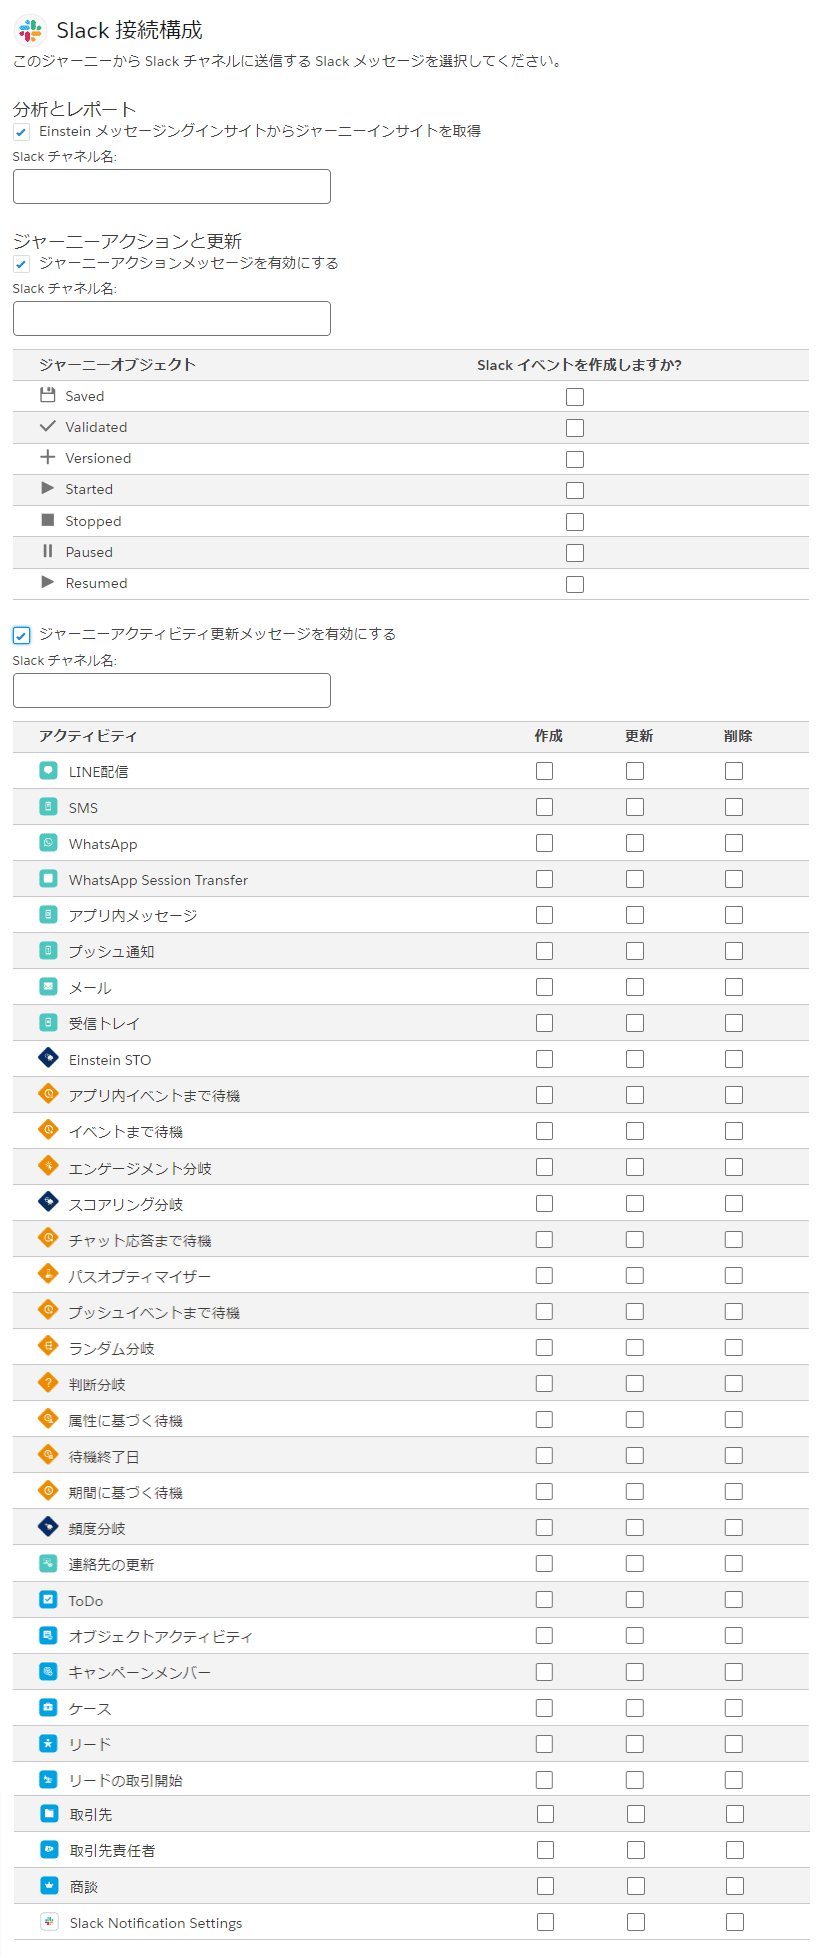The width and height of the screenshot is (822, 1958).
Task: Enable Slack event for Saved
Action: tap(575, 397)
